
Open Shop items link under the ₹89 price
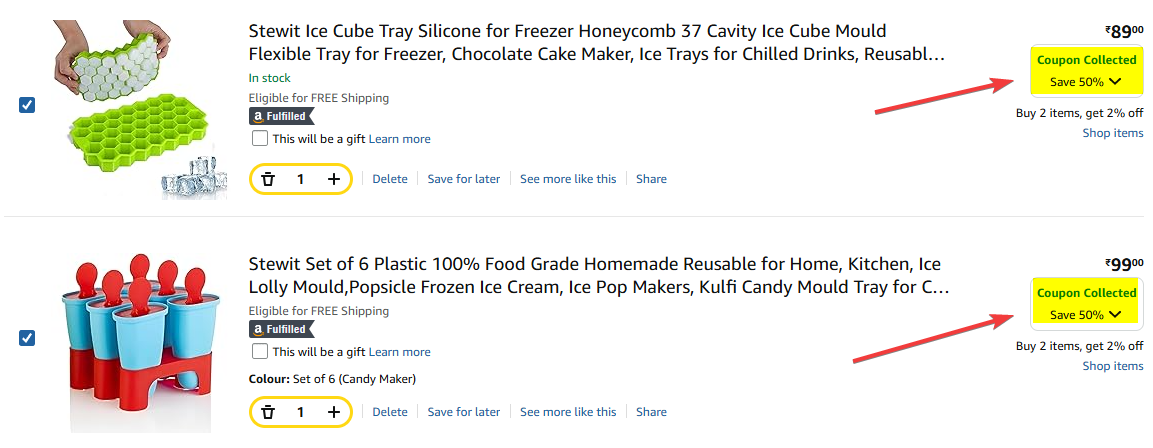1112,133
